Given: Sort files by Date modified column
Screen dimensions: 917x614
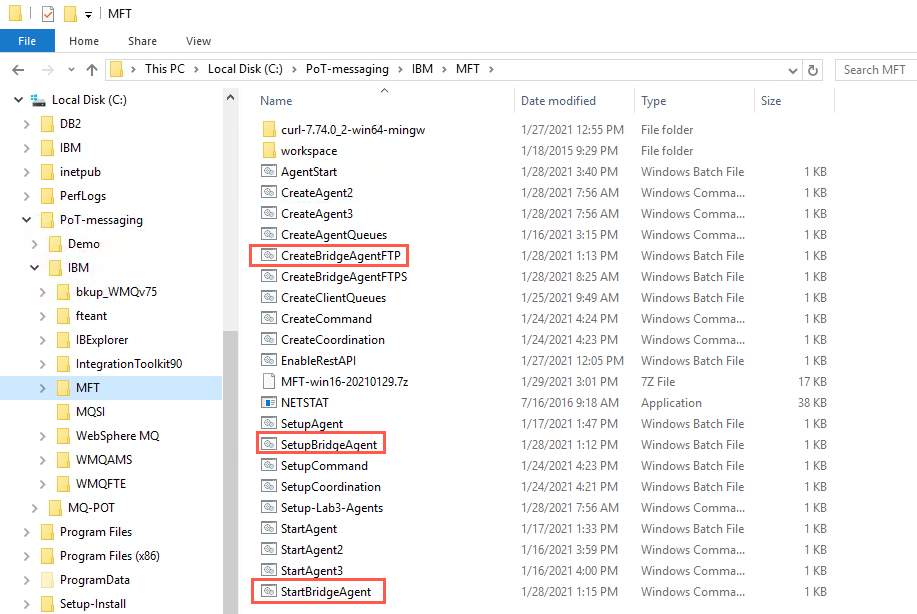Looking at the screenshot, I should click(x=558, y=101).
